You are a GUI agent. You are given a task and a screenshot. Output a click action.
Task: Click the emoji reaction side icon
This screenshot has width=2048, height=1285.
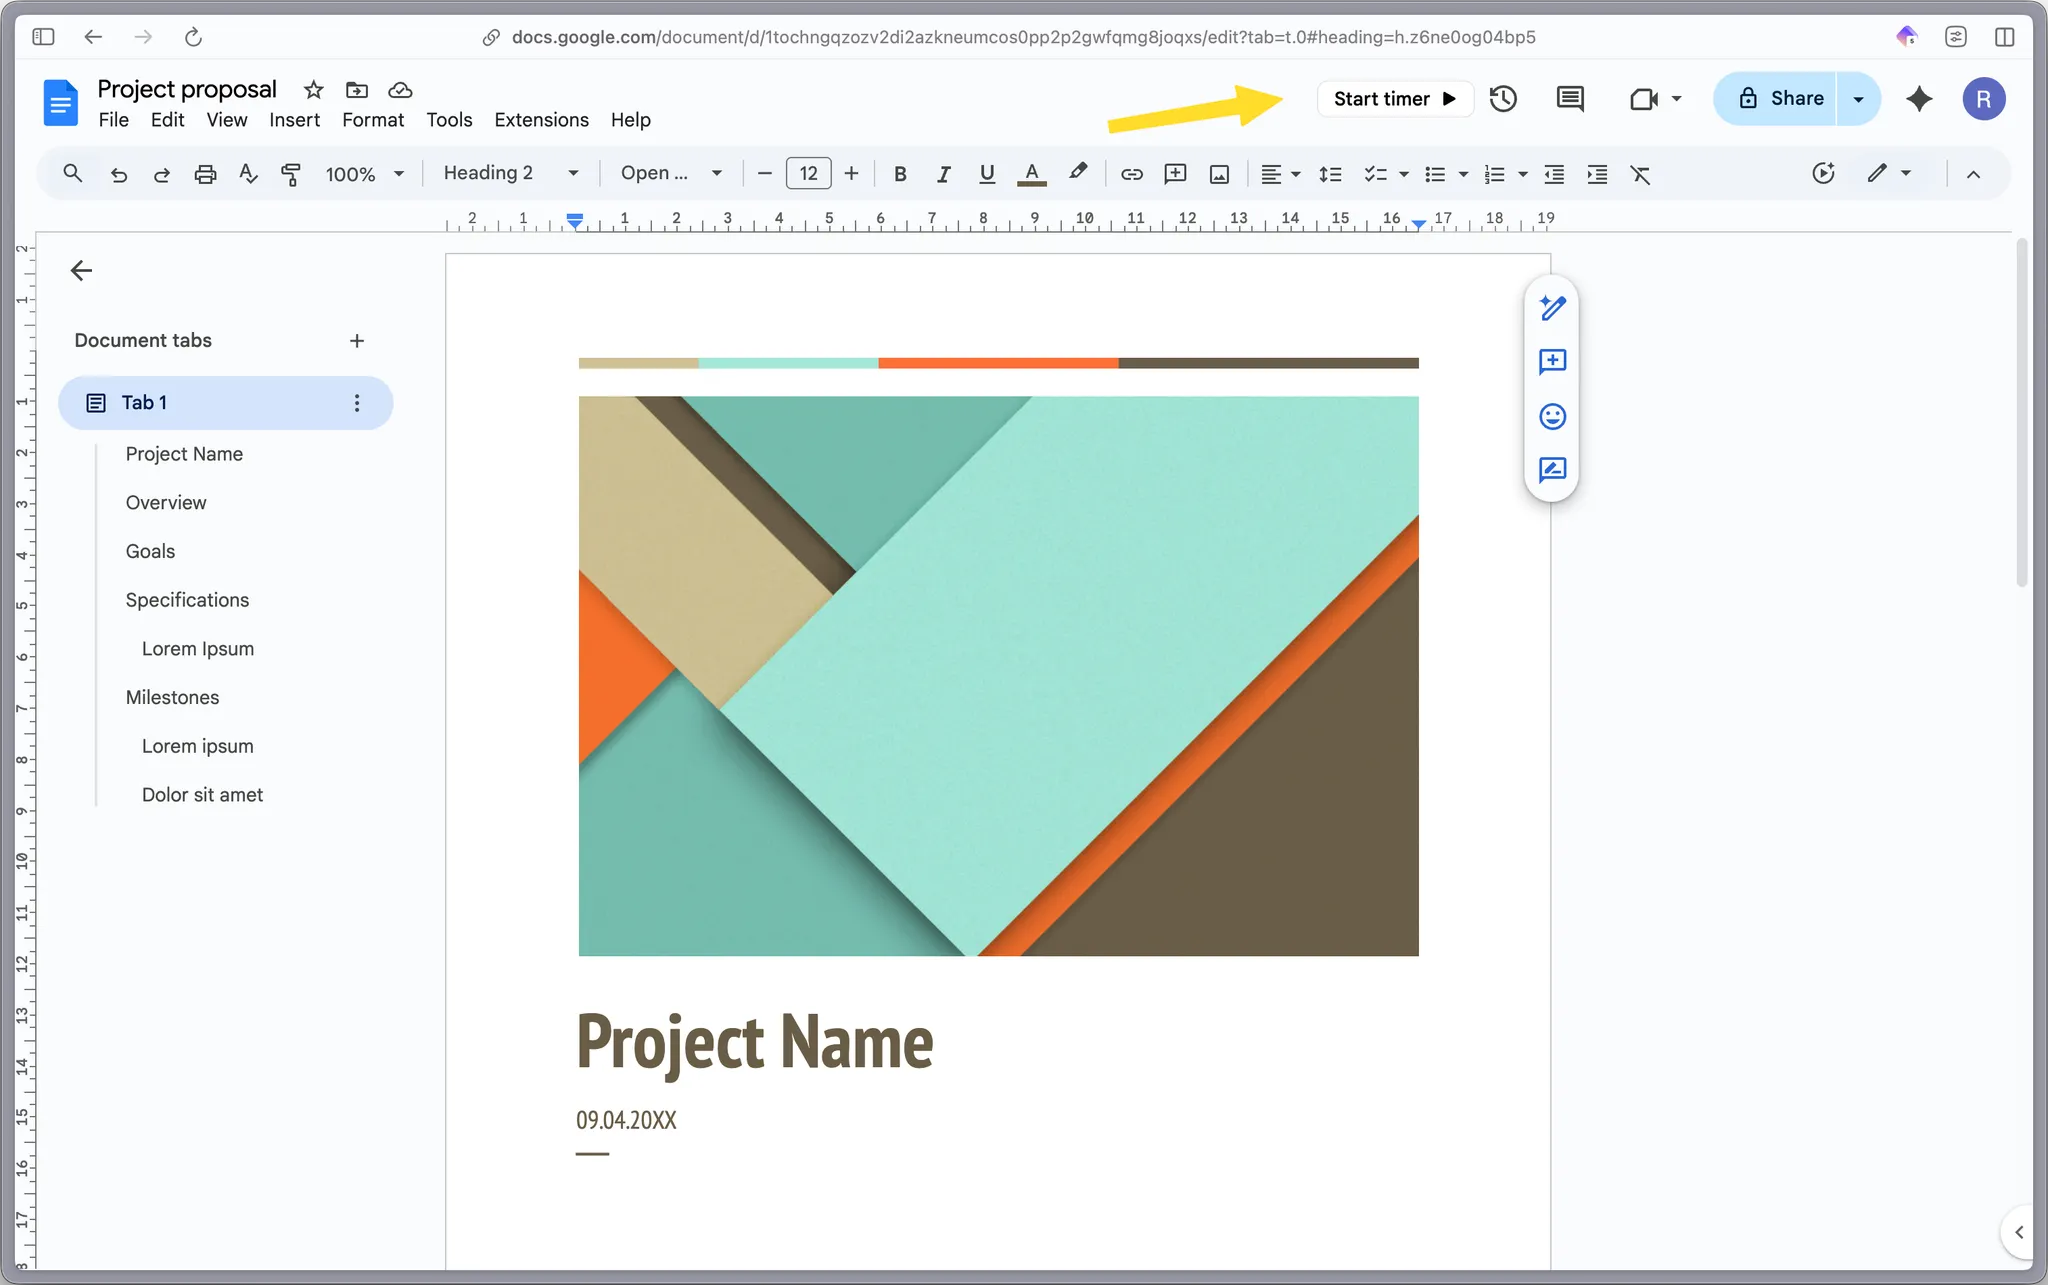point(1552,416)
